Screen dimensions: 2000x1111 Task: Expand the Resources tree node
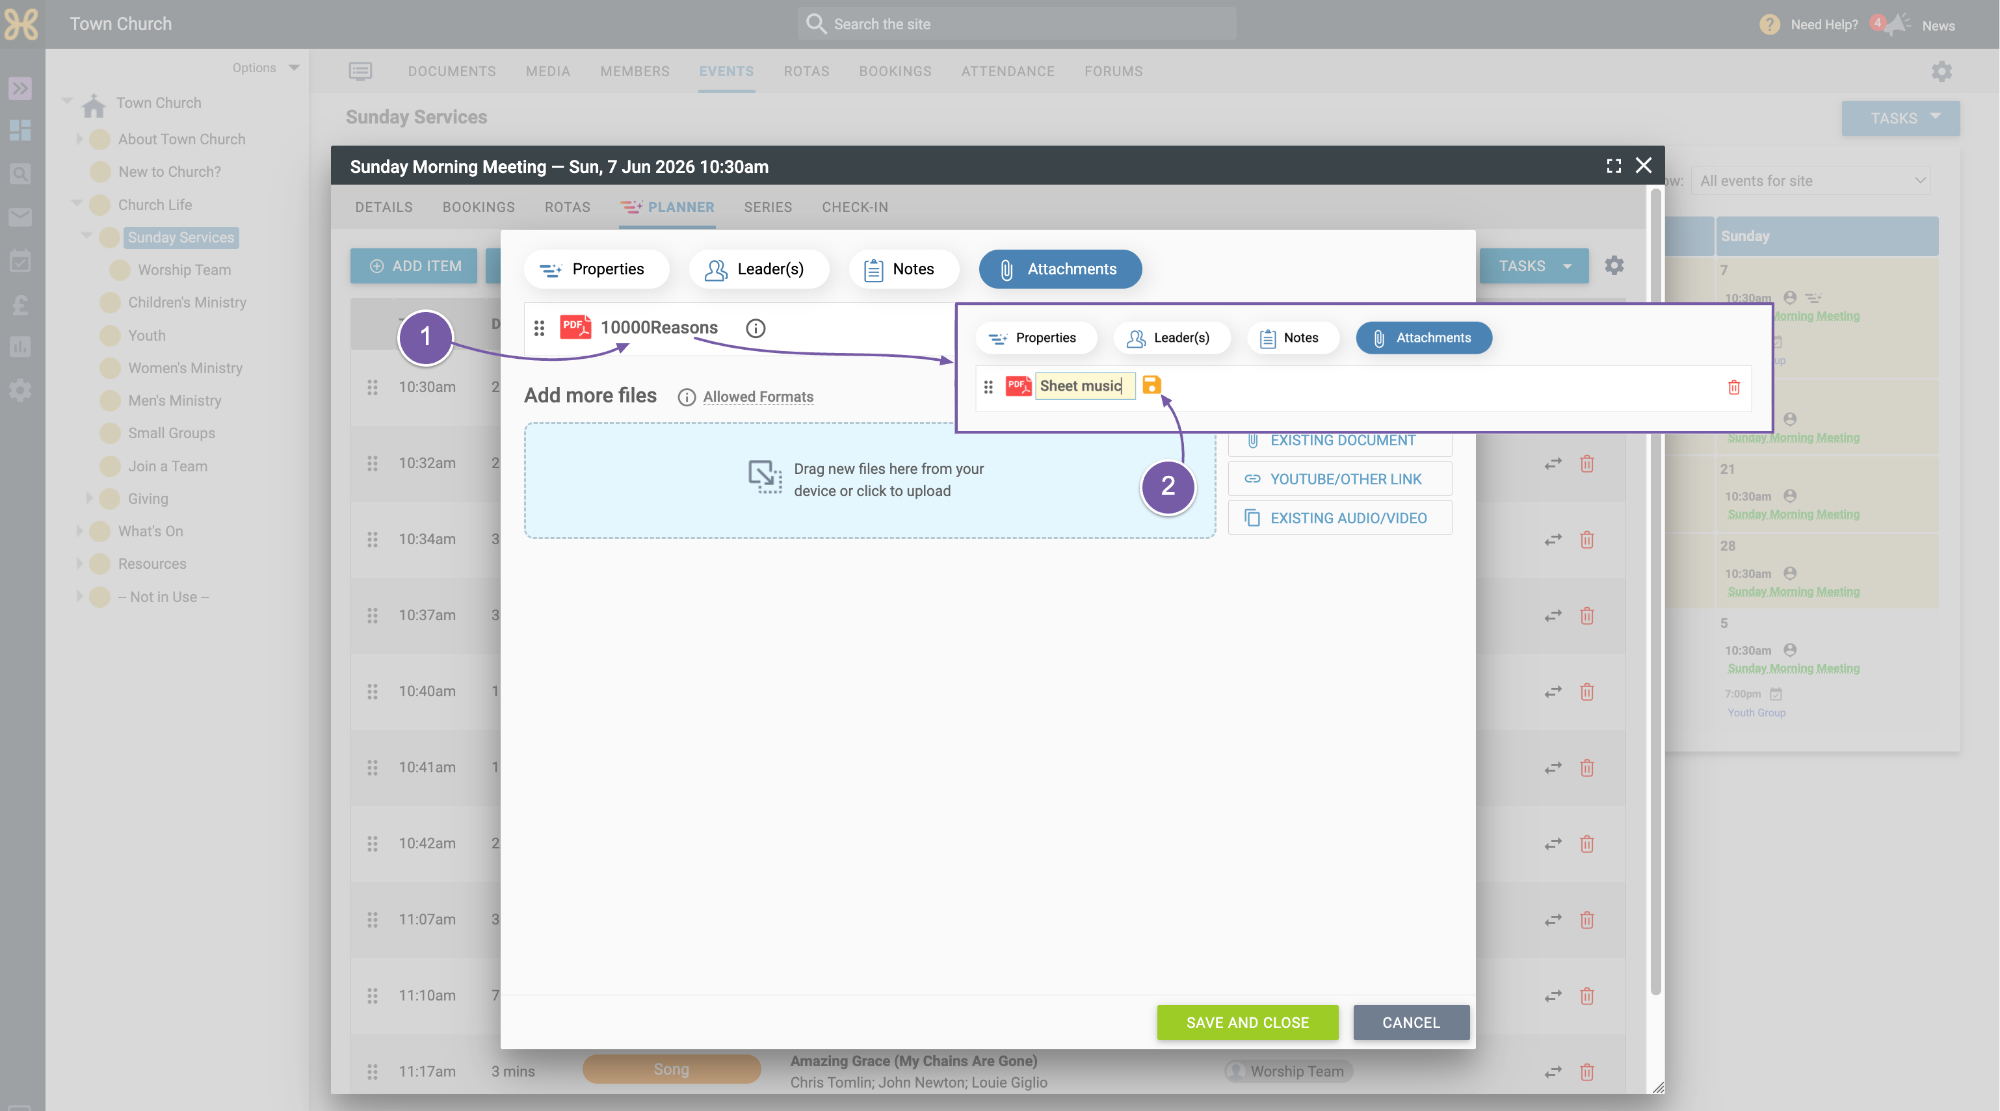pos(80,564)
